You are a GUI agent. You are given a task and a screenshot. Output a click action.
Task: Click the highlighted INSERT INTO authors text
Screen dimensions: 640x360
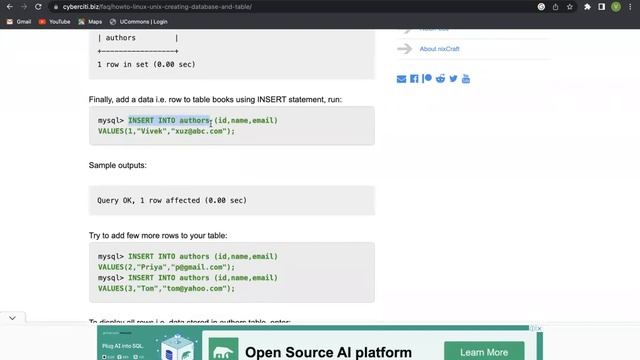pos(169,120)
